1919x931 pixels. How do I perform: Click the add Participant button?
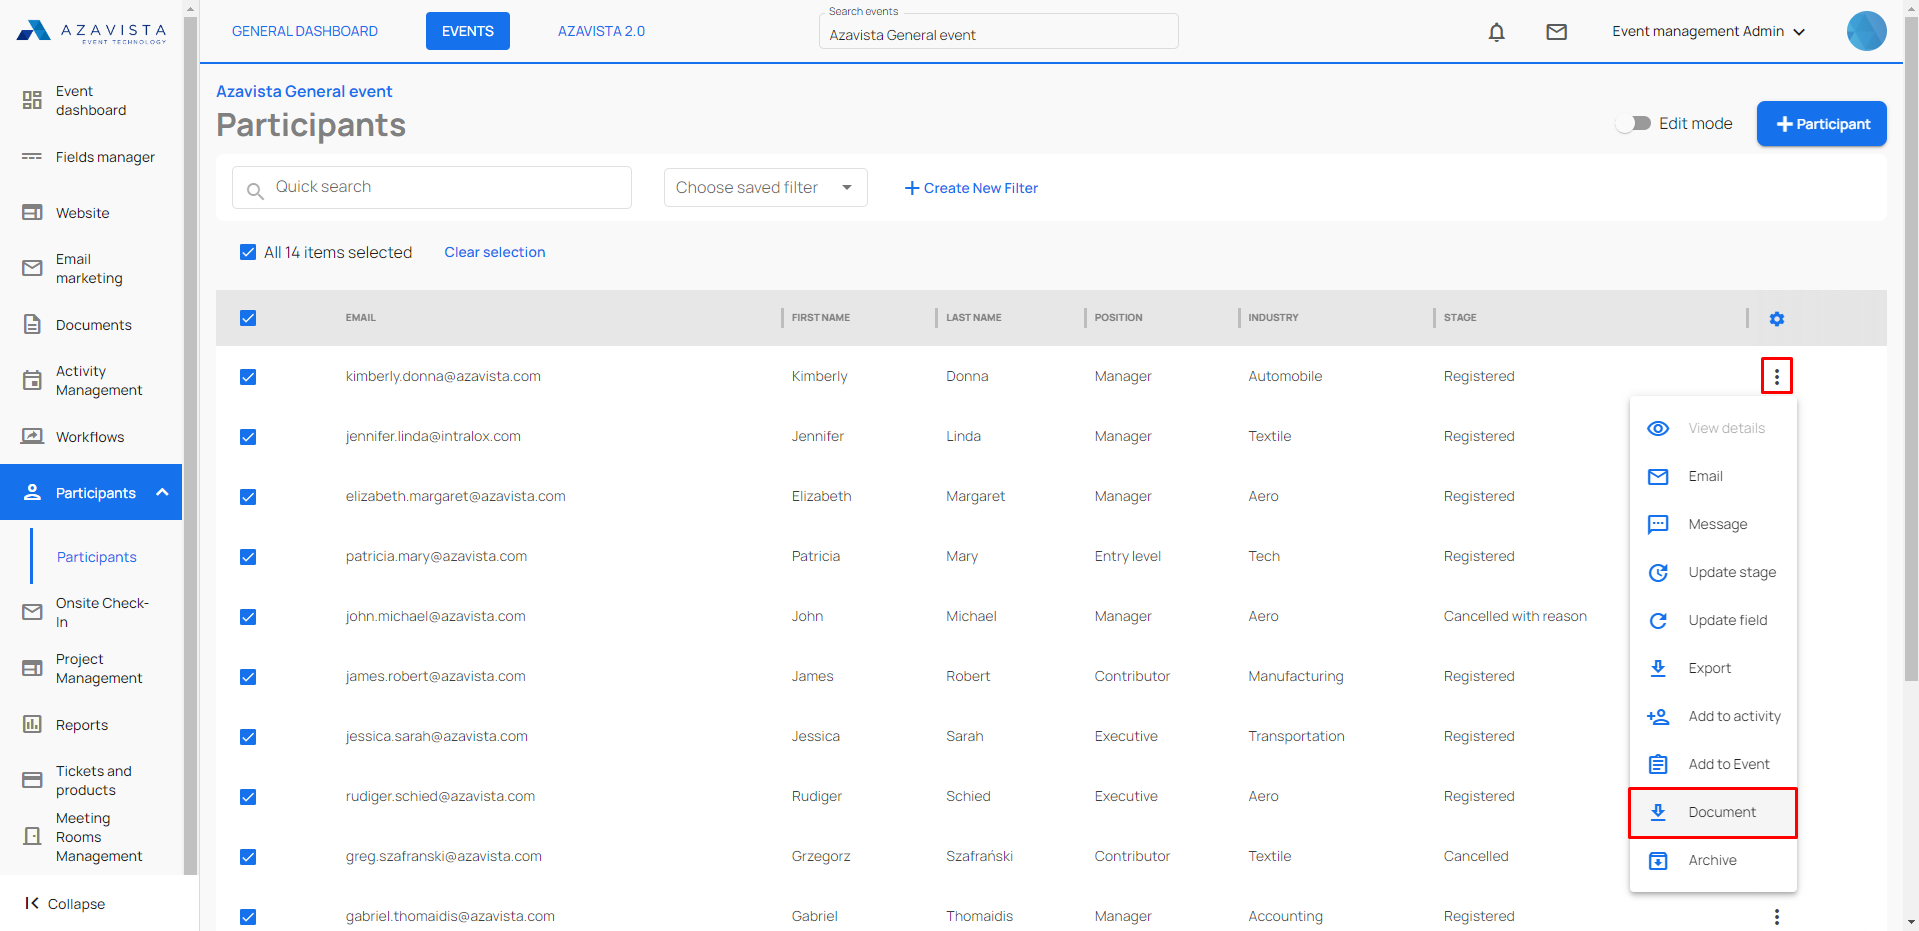point(1821,123)
